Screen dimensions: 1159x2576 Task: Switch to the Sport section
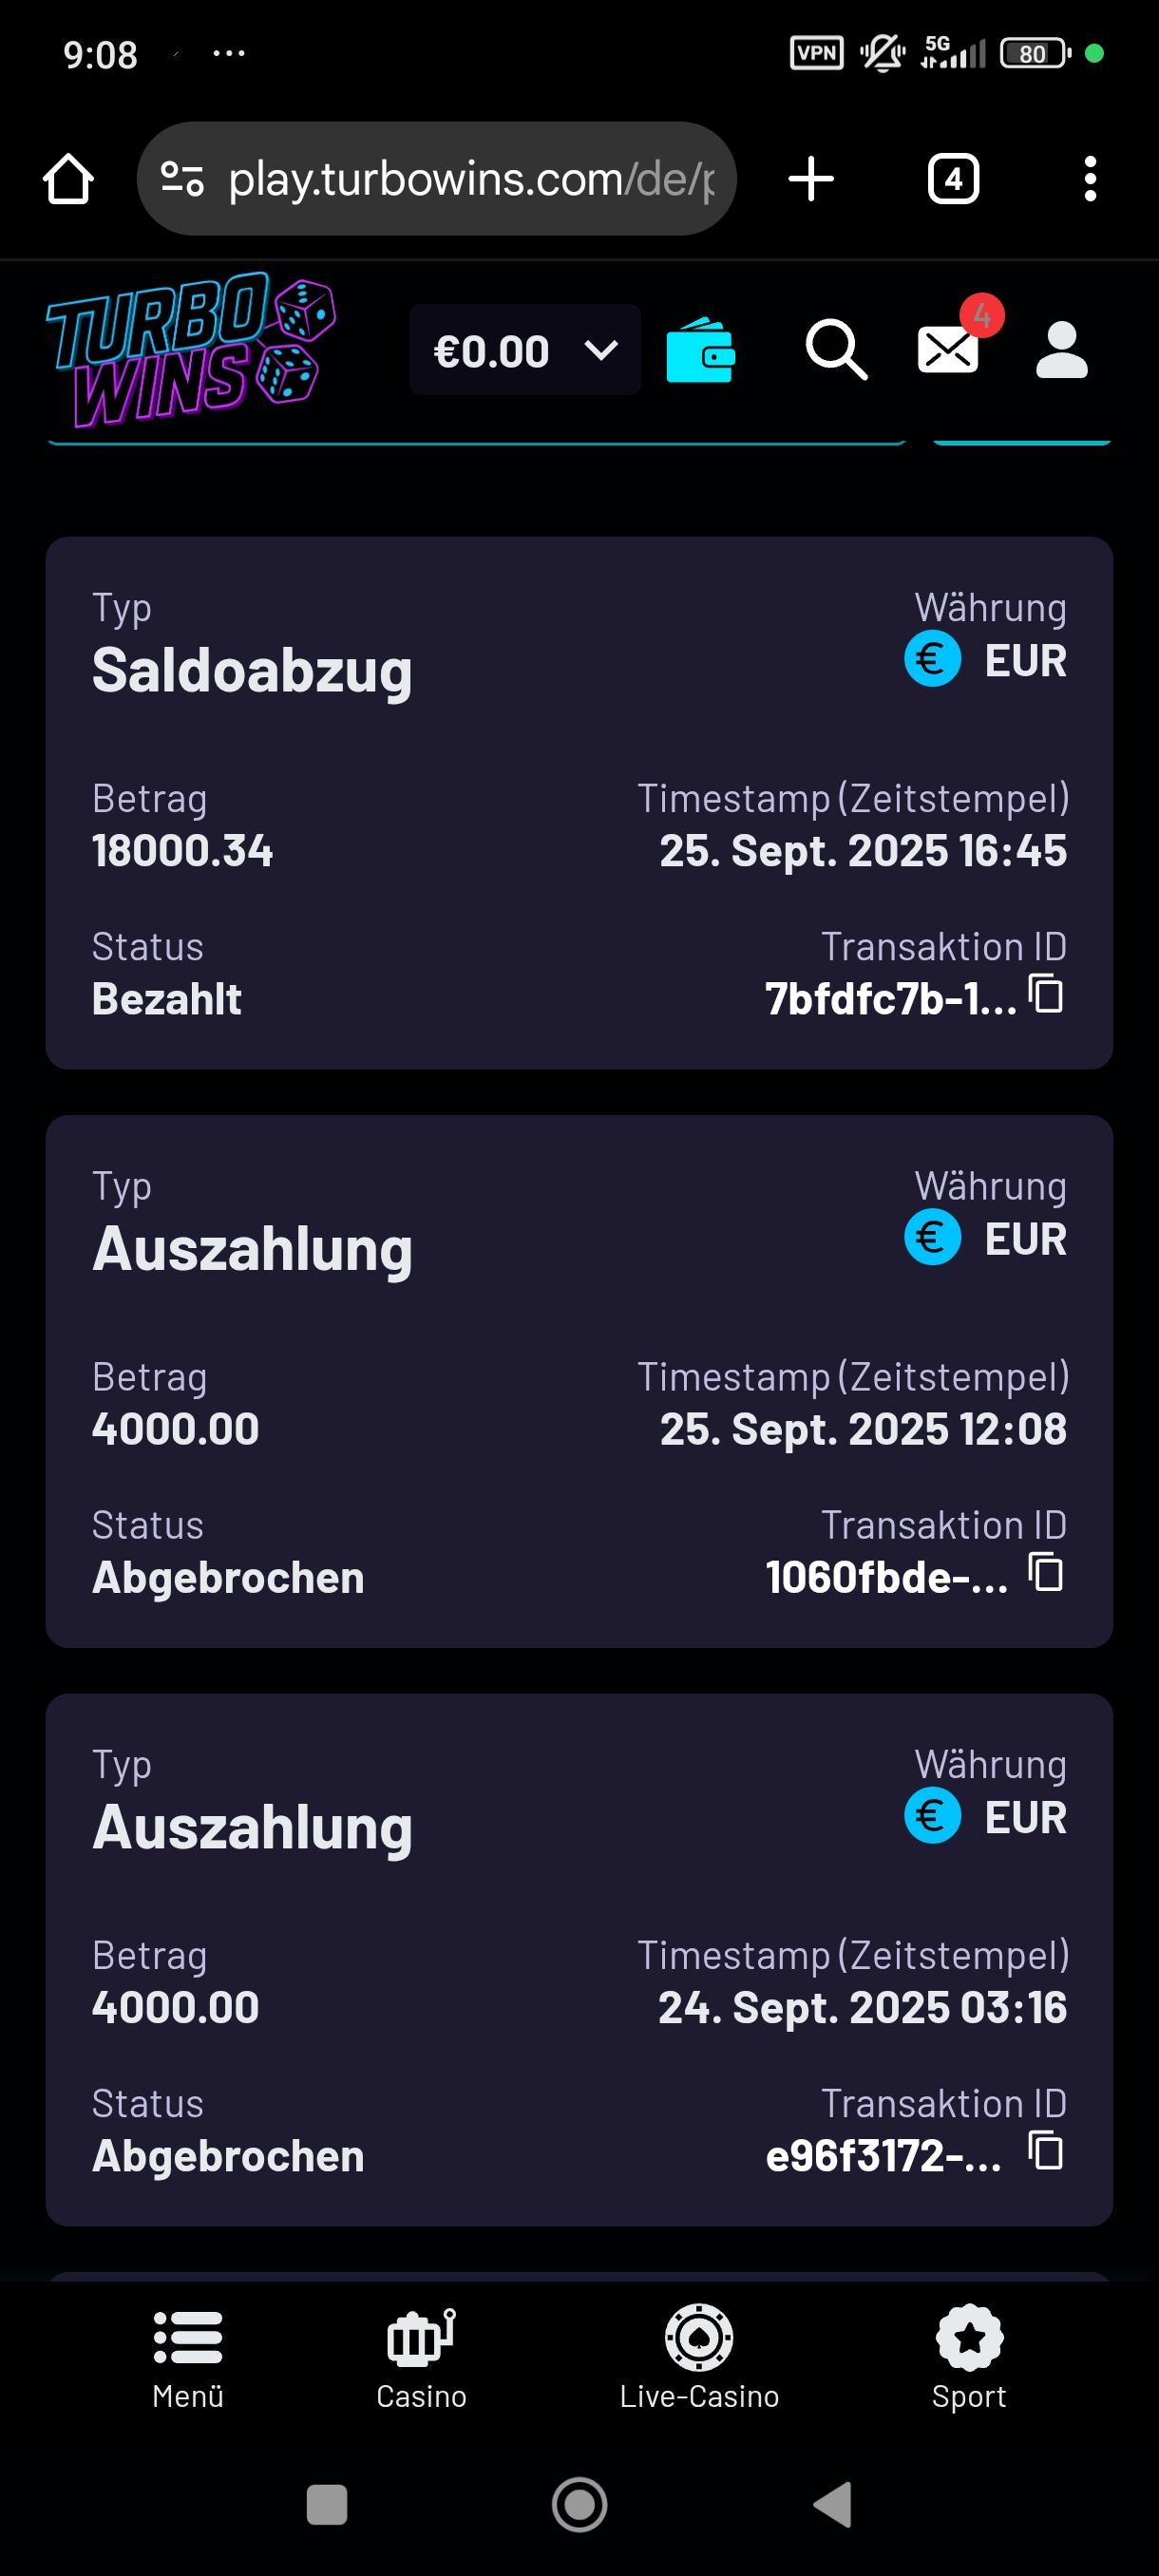point(969,2358)
